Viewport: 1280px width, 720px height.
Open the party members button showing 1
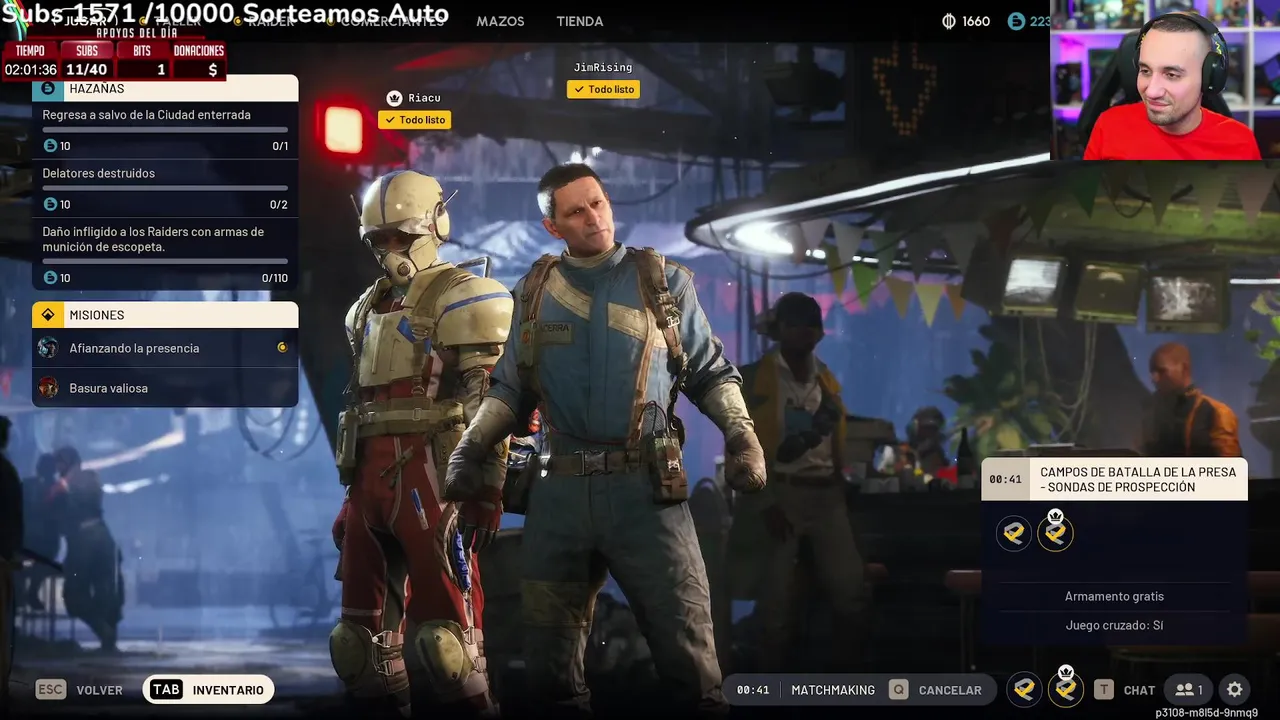pos(1189,690)
